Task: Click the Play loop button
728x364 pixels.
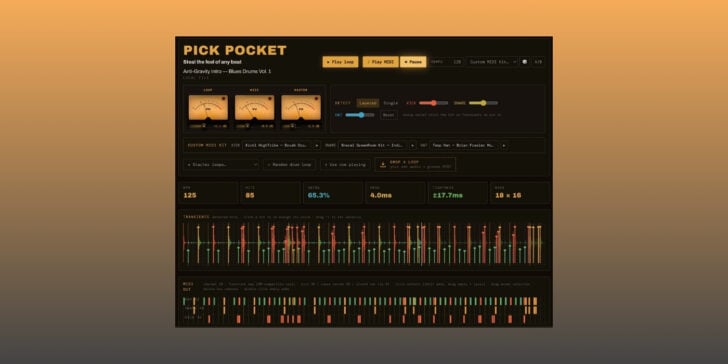Action: pyautogui.click(x=340, y=62)
